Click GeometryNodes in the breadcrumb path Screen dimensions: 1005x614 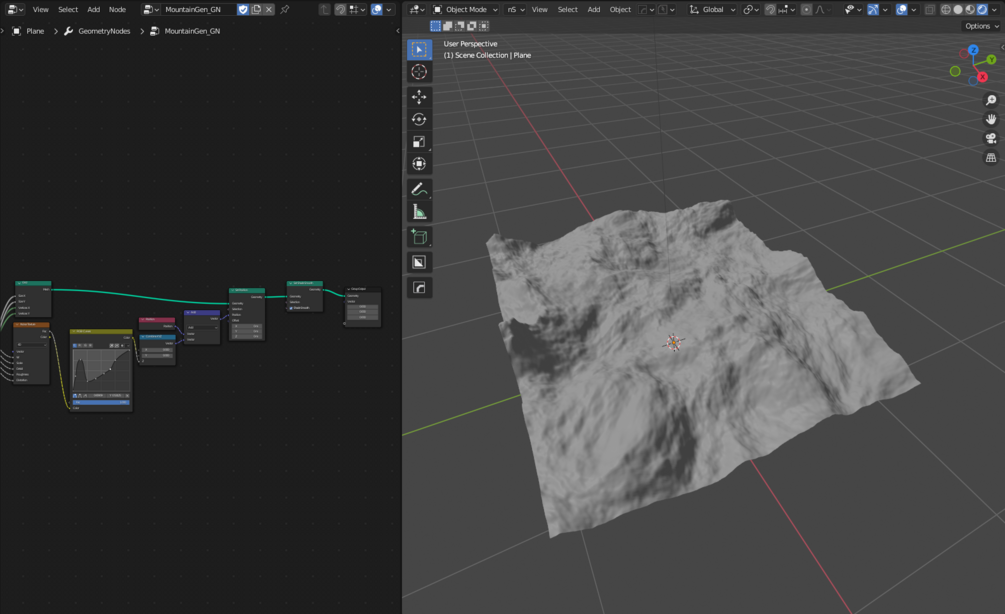coord(103,31)
